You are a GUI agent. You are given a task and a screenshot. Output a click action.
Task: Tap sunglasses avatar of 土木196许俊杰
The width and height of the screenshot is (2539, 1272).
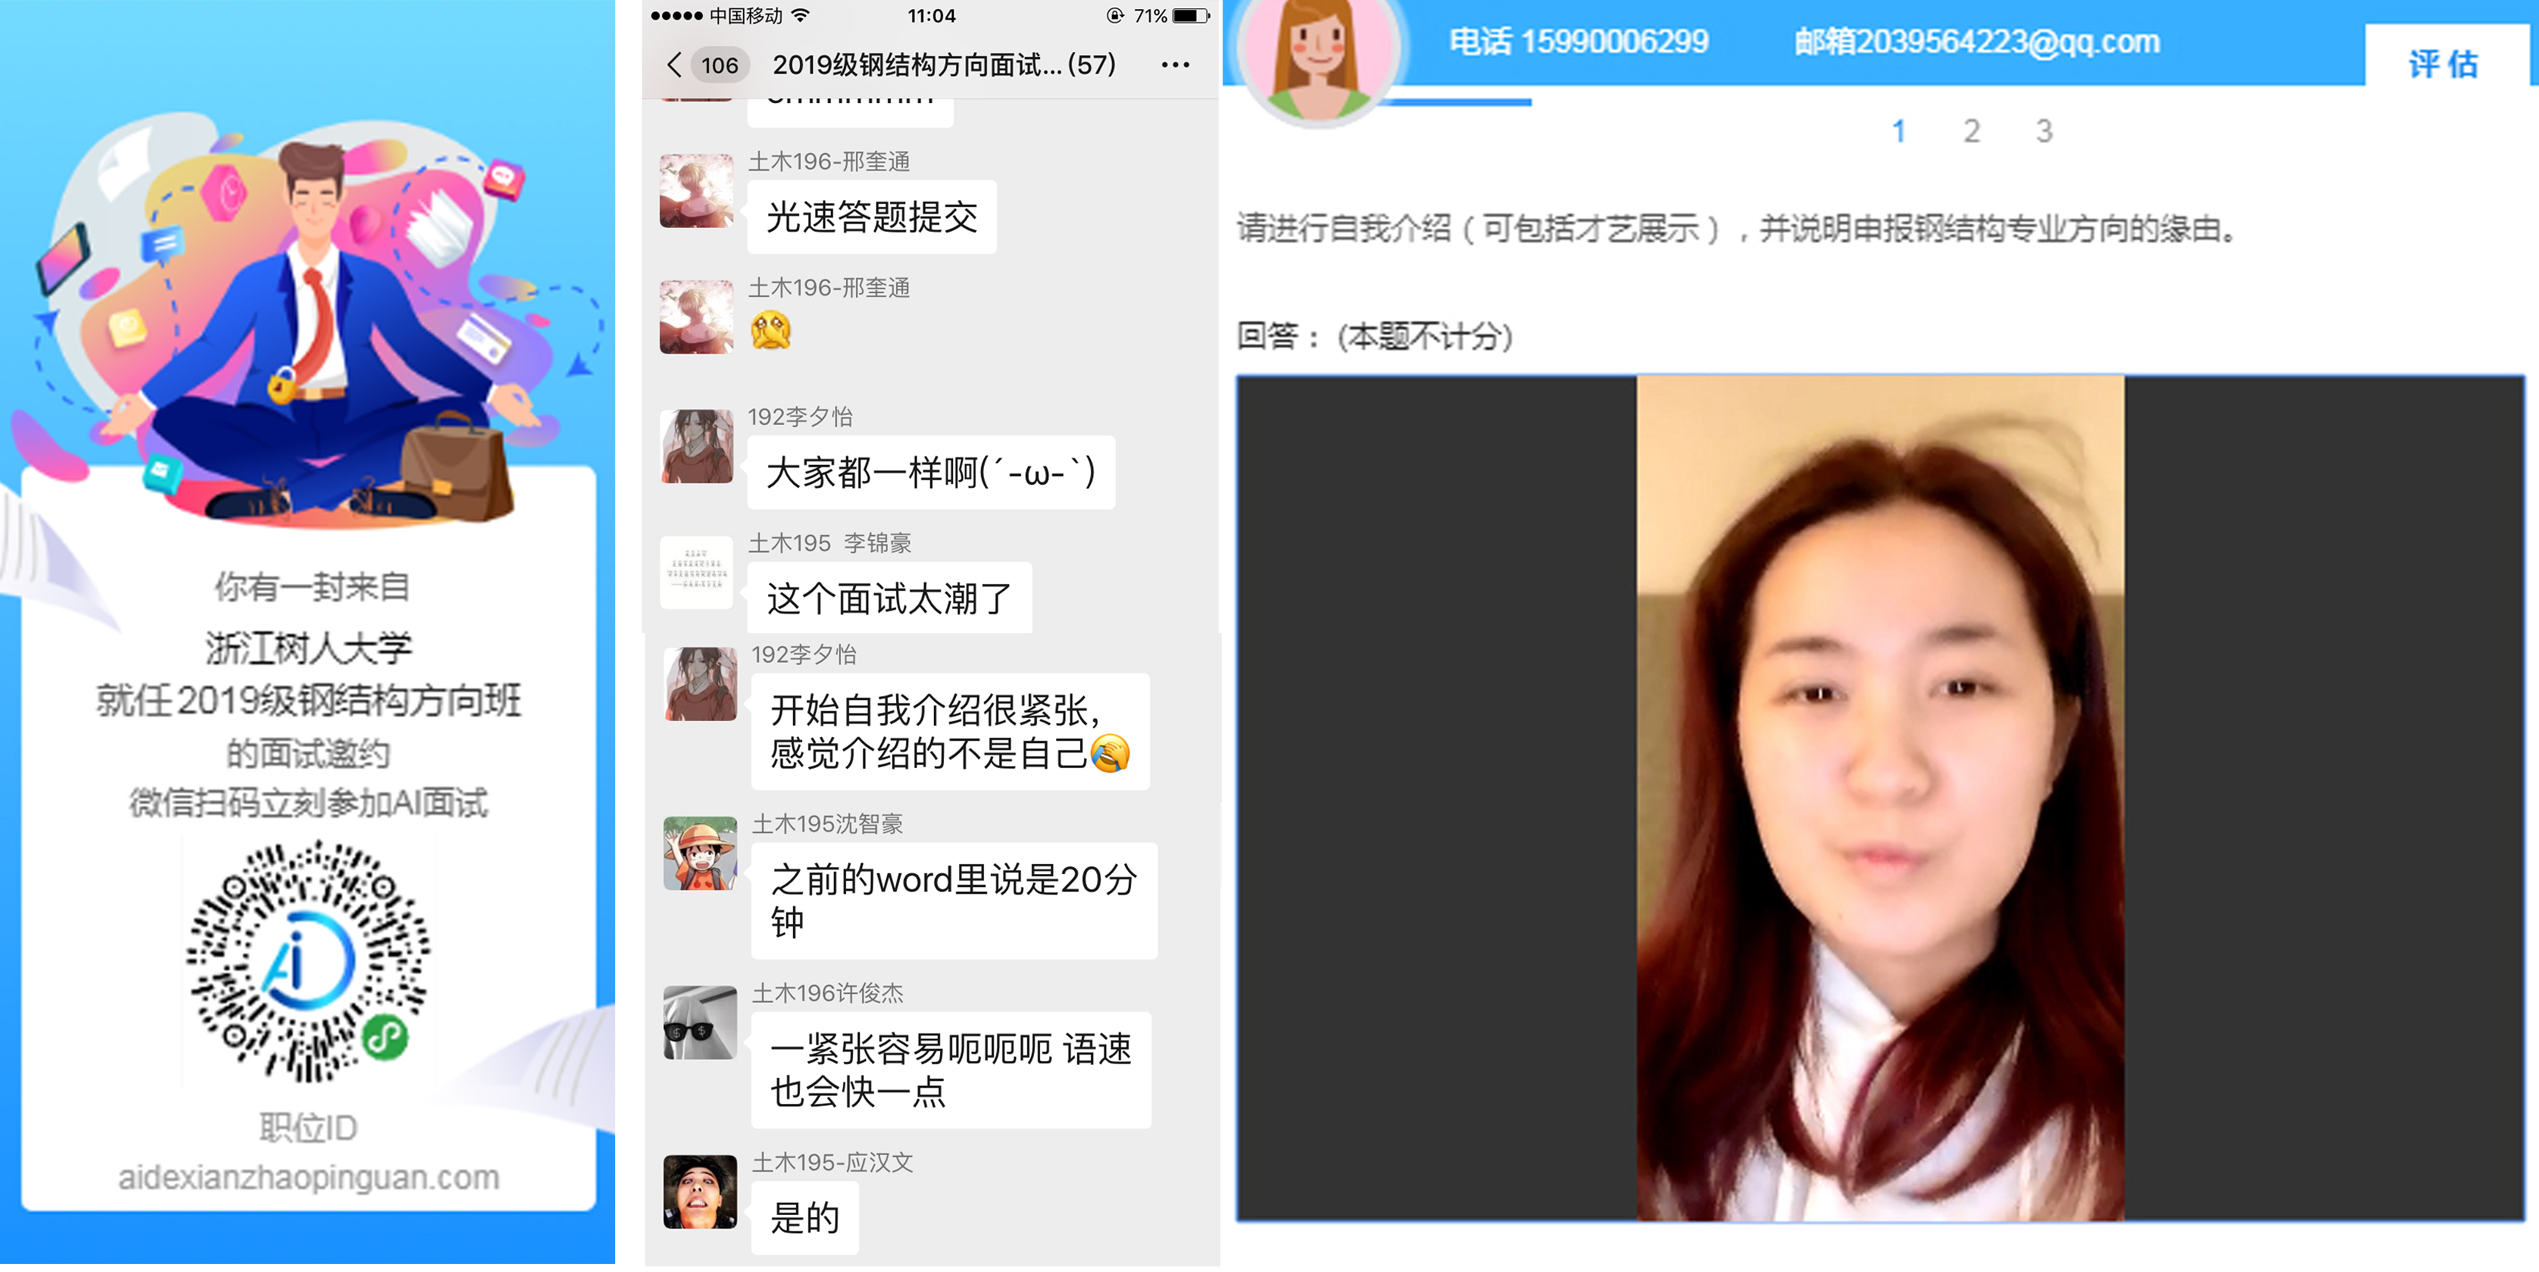(x=699, y=1022)
